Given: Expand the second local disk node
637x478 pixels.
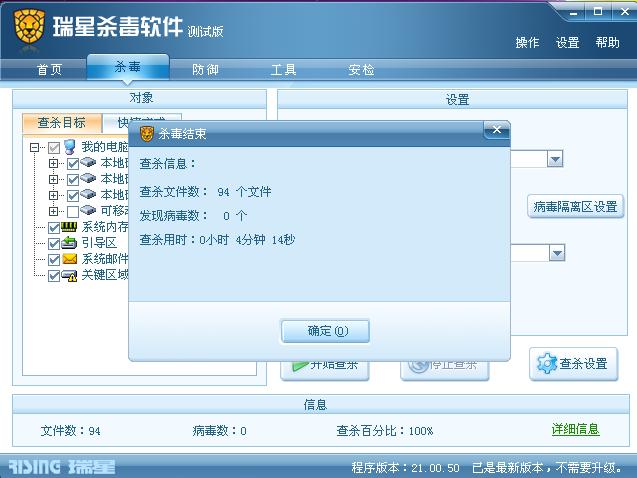Looking at the screenshot, I should click(x=53, y=179).
